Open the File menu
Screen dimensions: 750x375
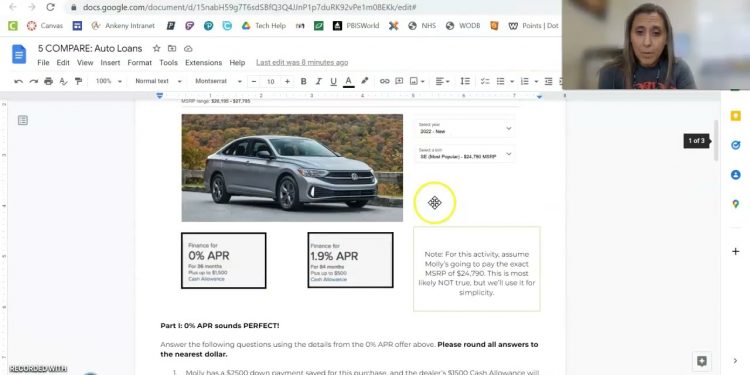(x=43, y=63)
